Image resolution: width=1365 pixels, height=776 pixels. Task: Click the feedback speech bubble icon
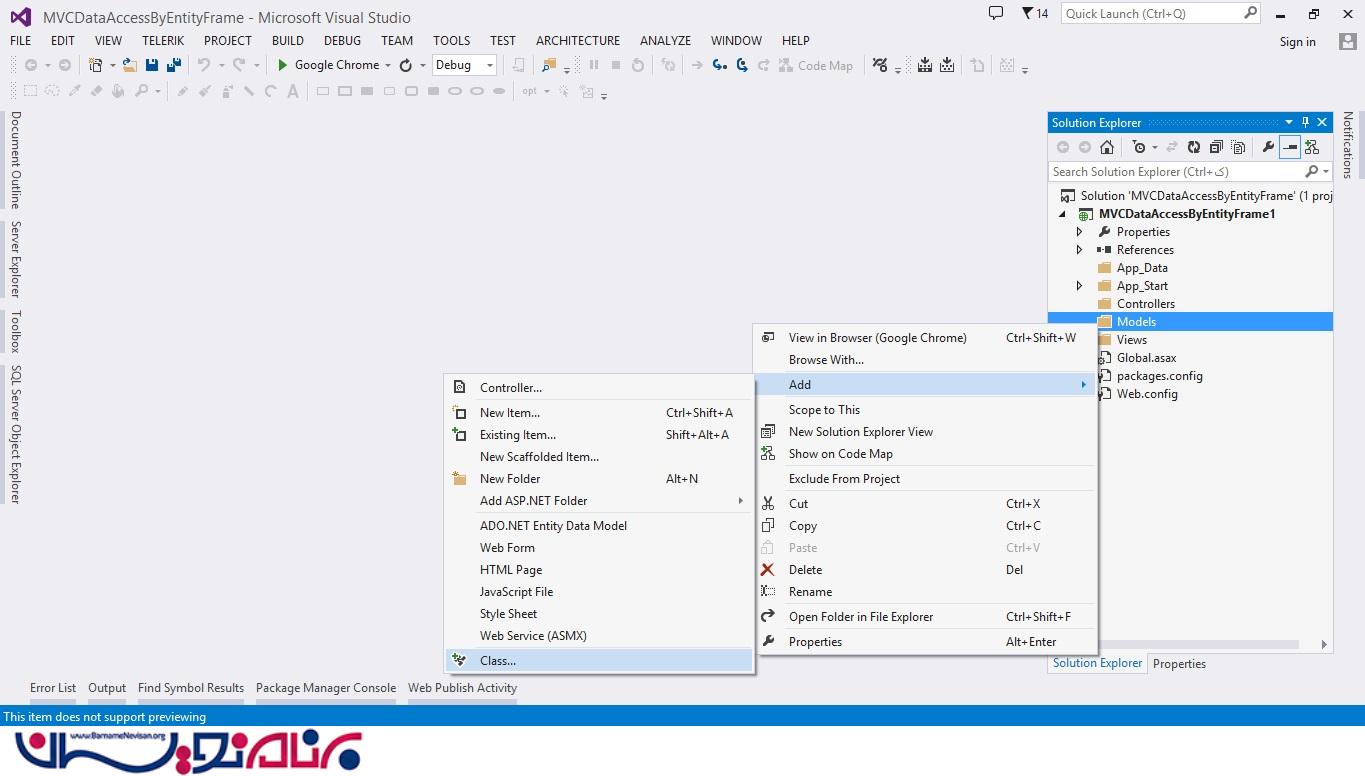pyautogui.click(x=995, y=14)
